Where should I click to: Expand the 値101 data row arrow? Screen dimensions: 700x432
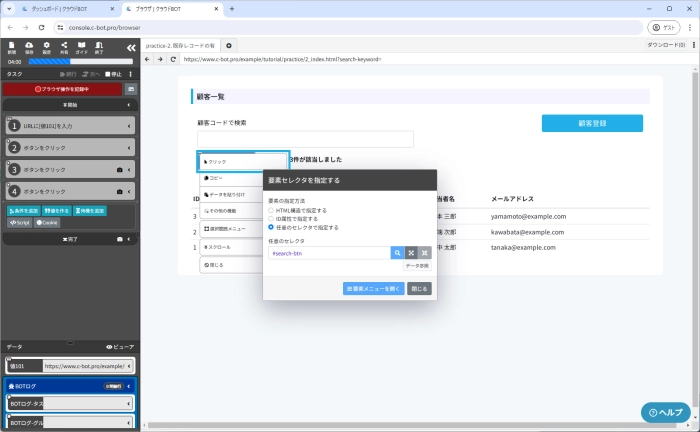131,367
